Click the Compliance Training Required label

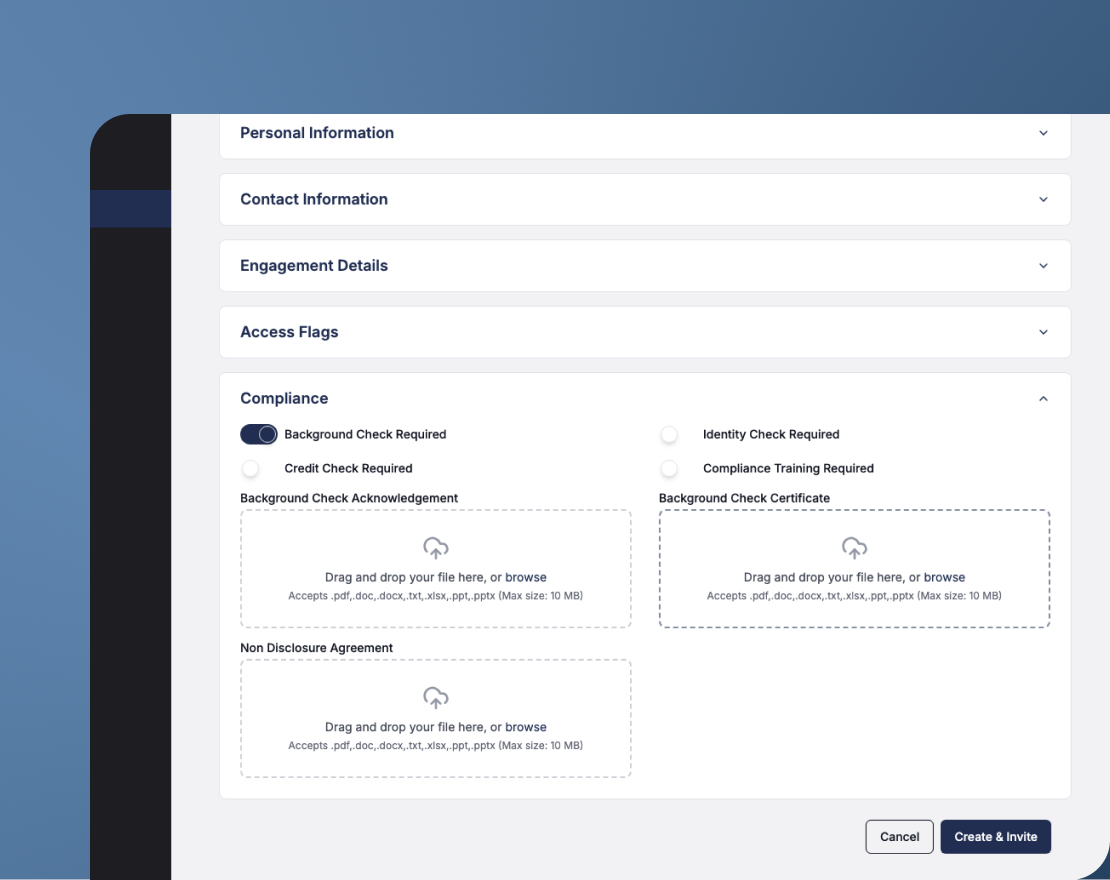[788, 469]
